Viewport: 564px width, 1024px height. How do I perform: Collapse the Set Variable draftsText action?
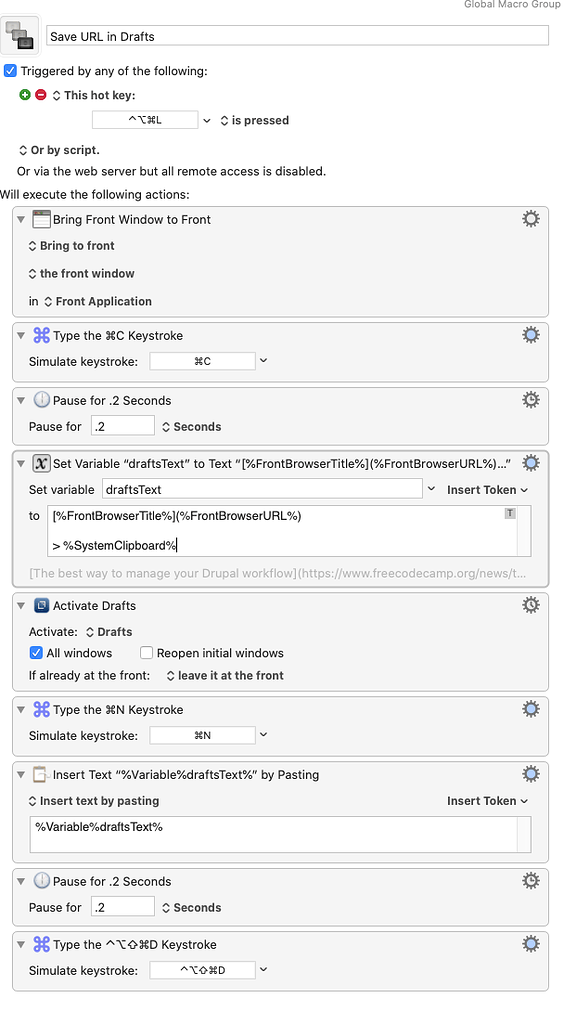[21, 464]
